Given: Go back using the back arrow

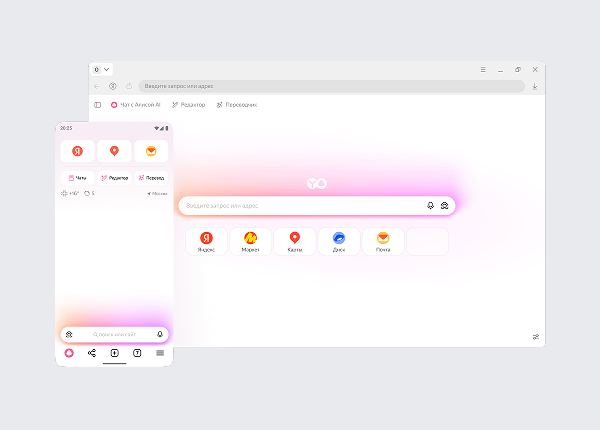Looking at the screenshot, I should coord(96,86).
